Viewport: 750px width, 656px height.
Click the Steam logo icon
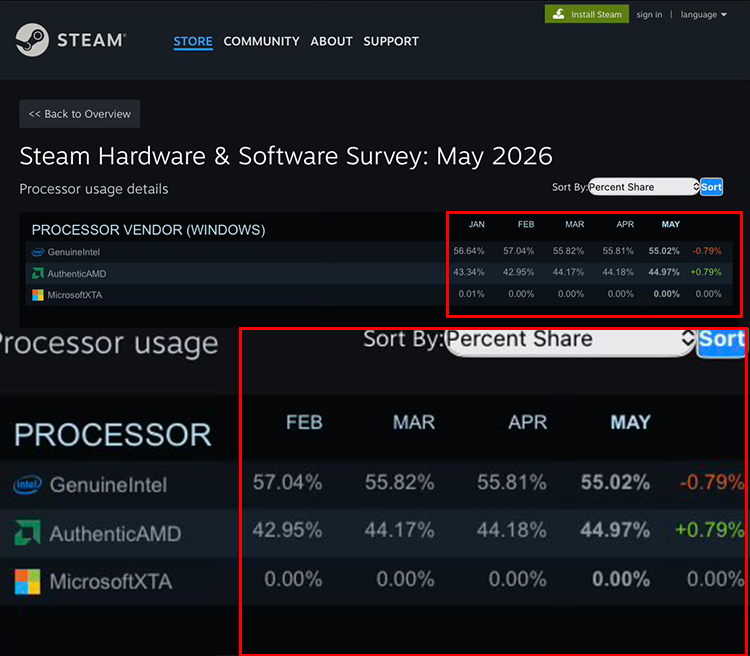pos(32,40)
